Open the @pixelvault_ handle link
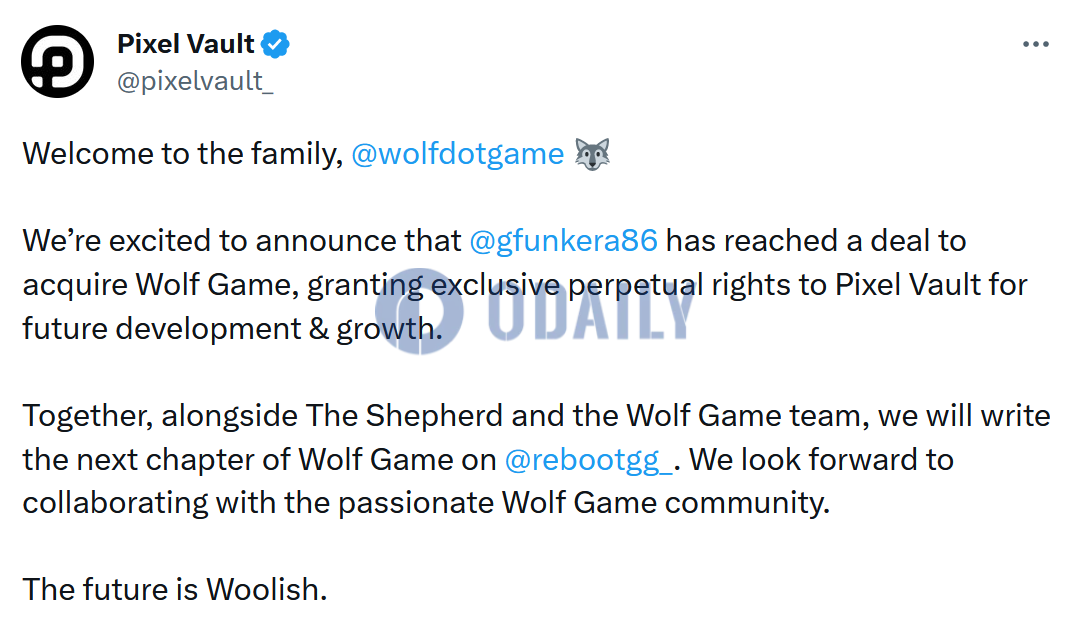The height and width of the screenshot is (624, 1072). point(195,81)
